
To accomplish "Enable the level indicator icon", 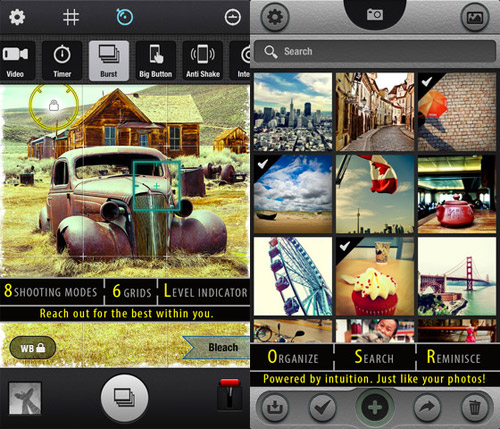I will tap(233, 17).
